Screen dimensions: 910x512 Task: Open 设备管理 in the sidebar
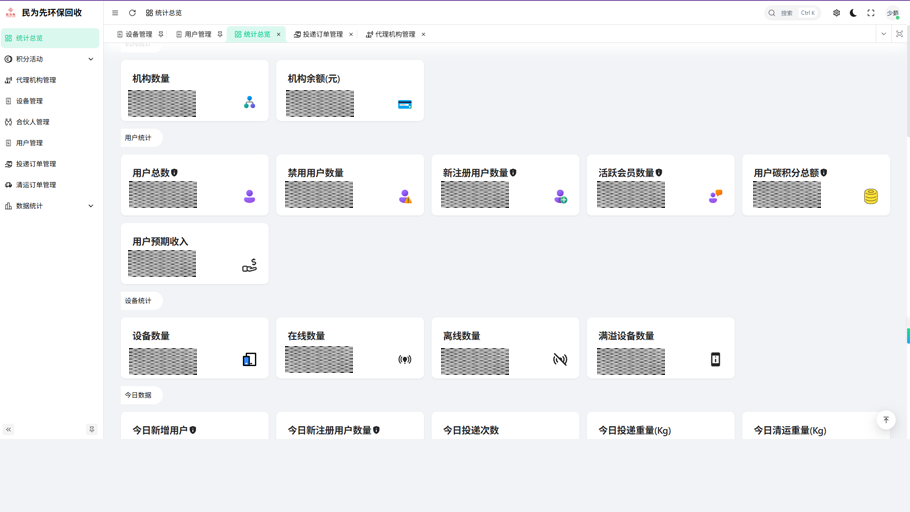coord(50,100)
